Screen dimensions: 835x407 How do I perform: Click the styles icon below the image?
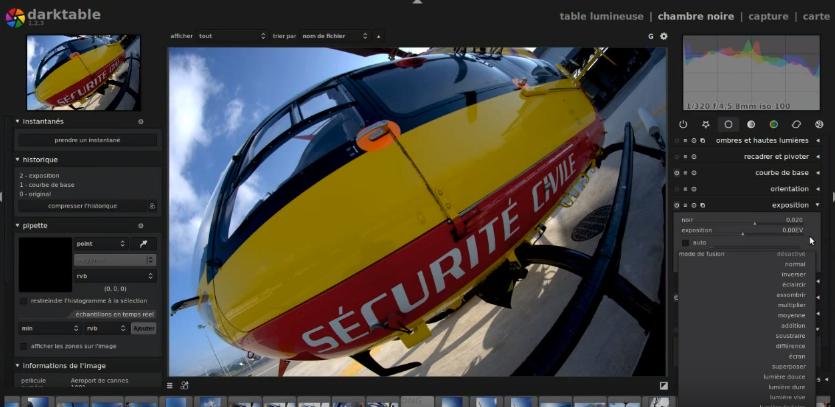[x=185, y=385]
